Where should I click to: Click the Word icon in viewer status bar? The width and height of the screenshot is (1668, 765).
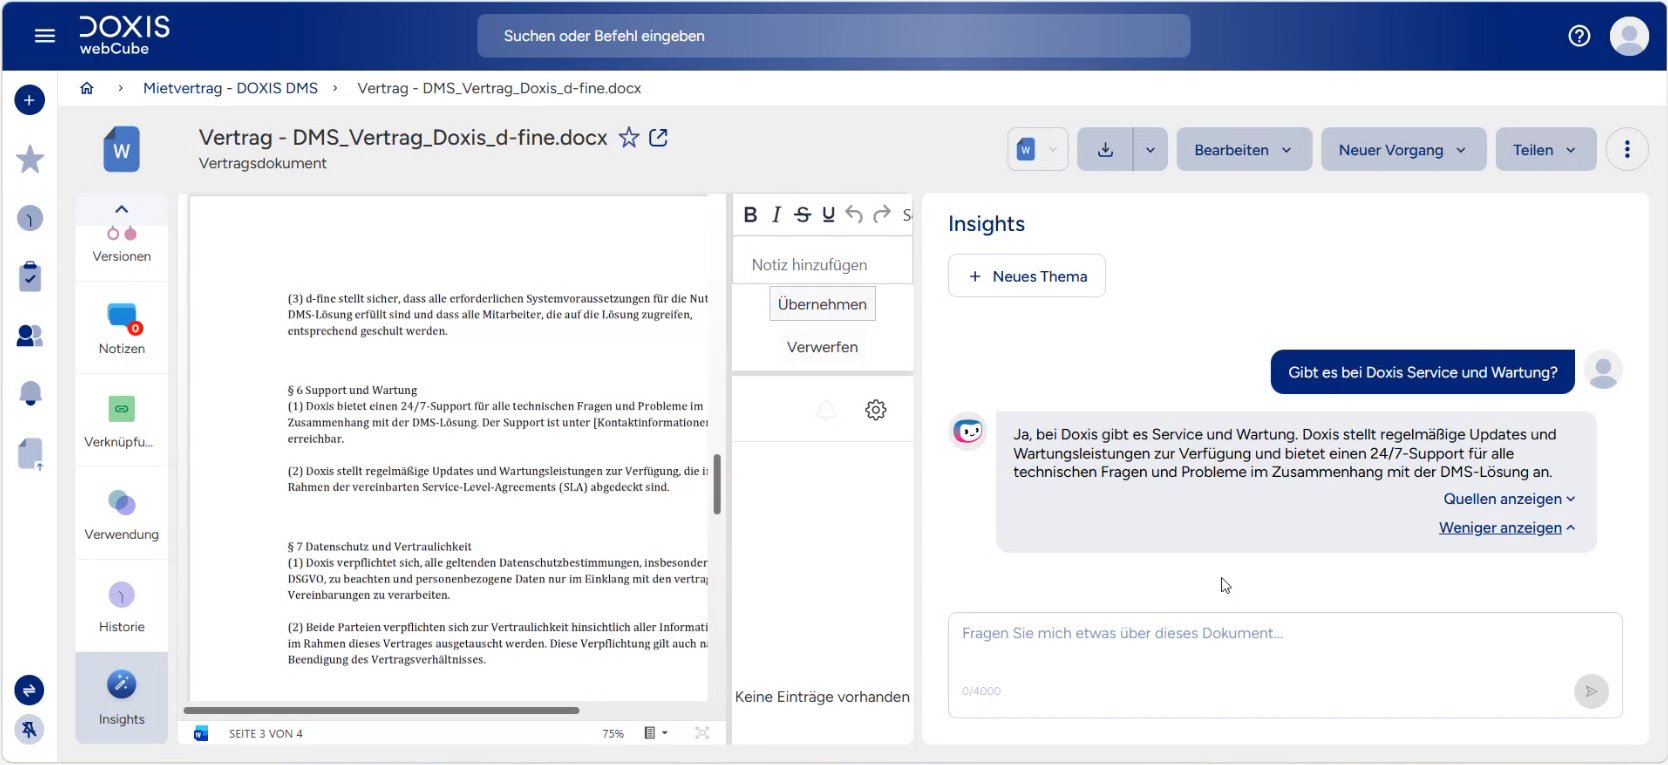[x=201, y=733]
